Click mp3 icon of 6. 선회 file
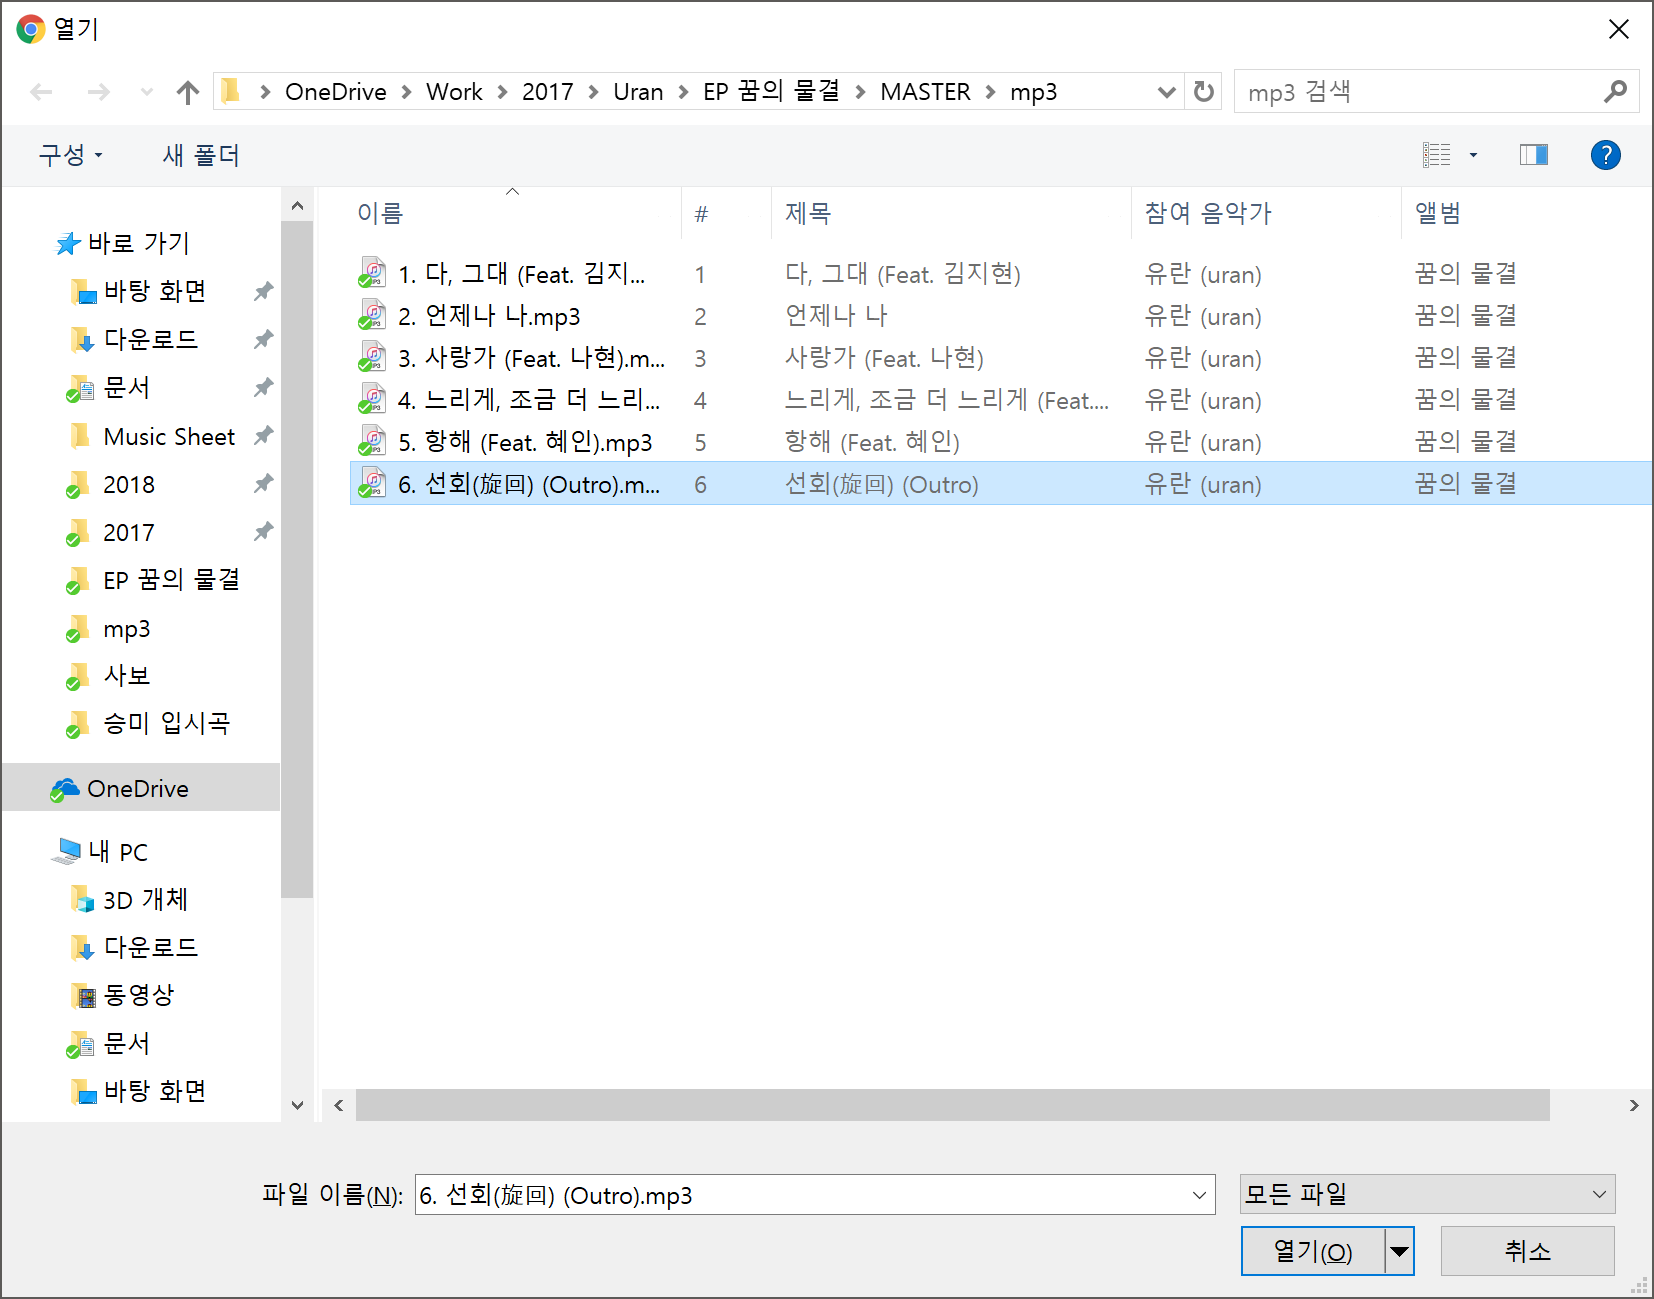1654x1299 pixels. [x=372, y=483]
